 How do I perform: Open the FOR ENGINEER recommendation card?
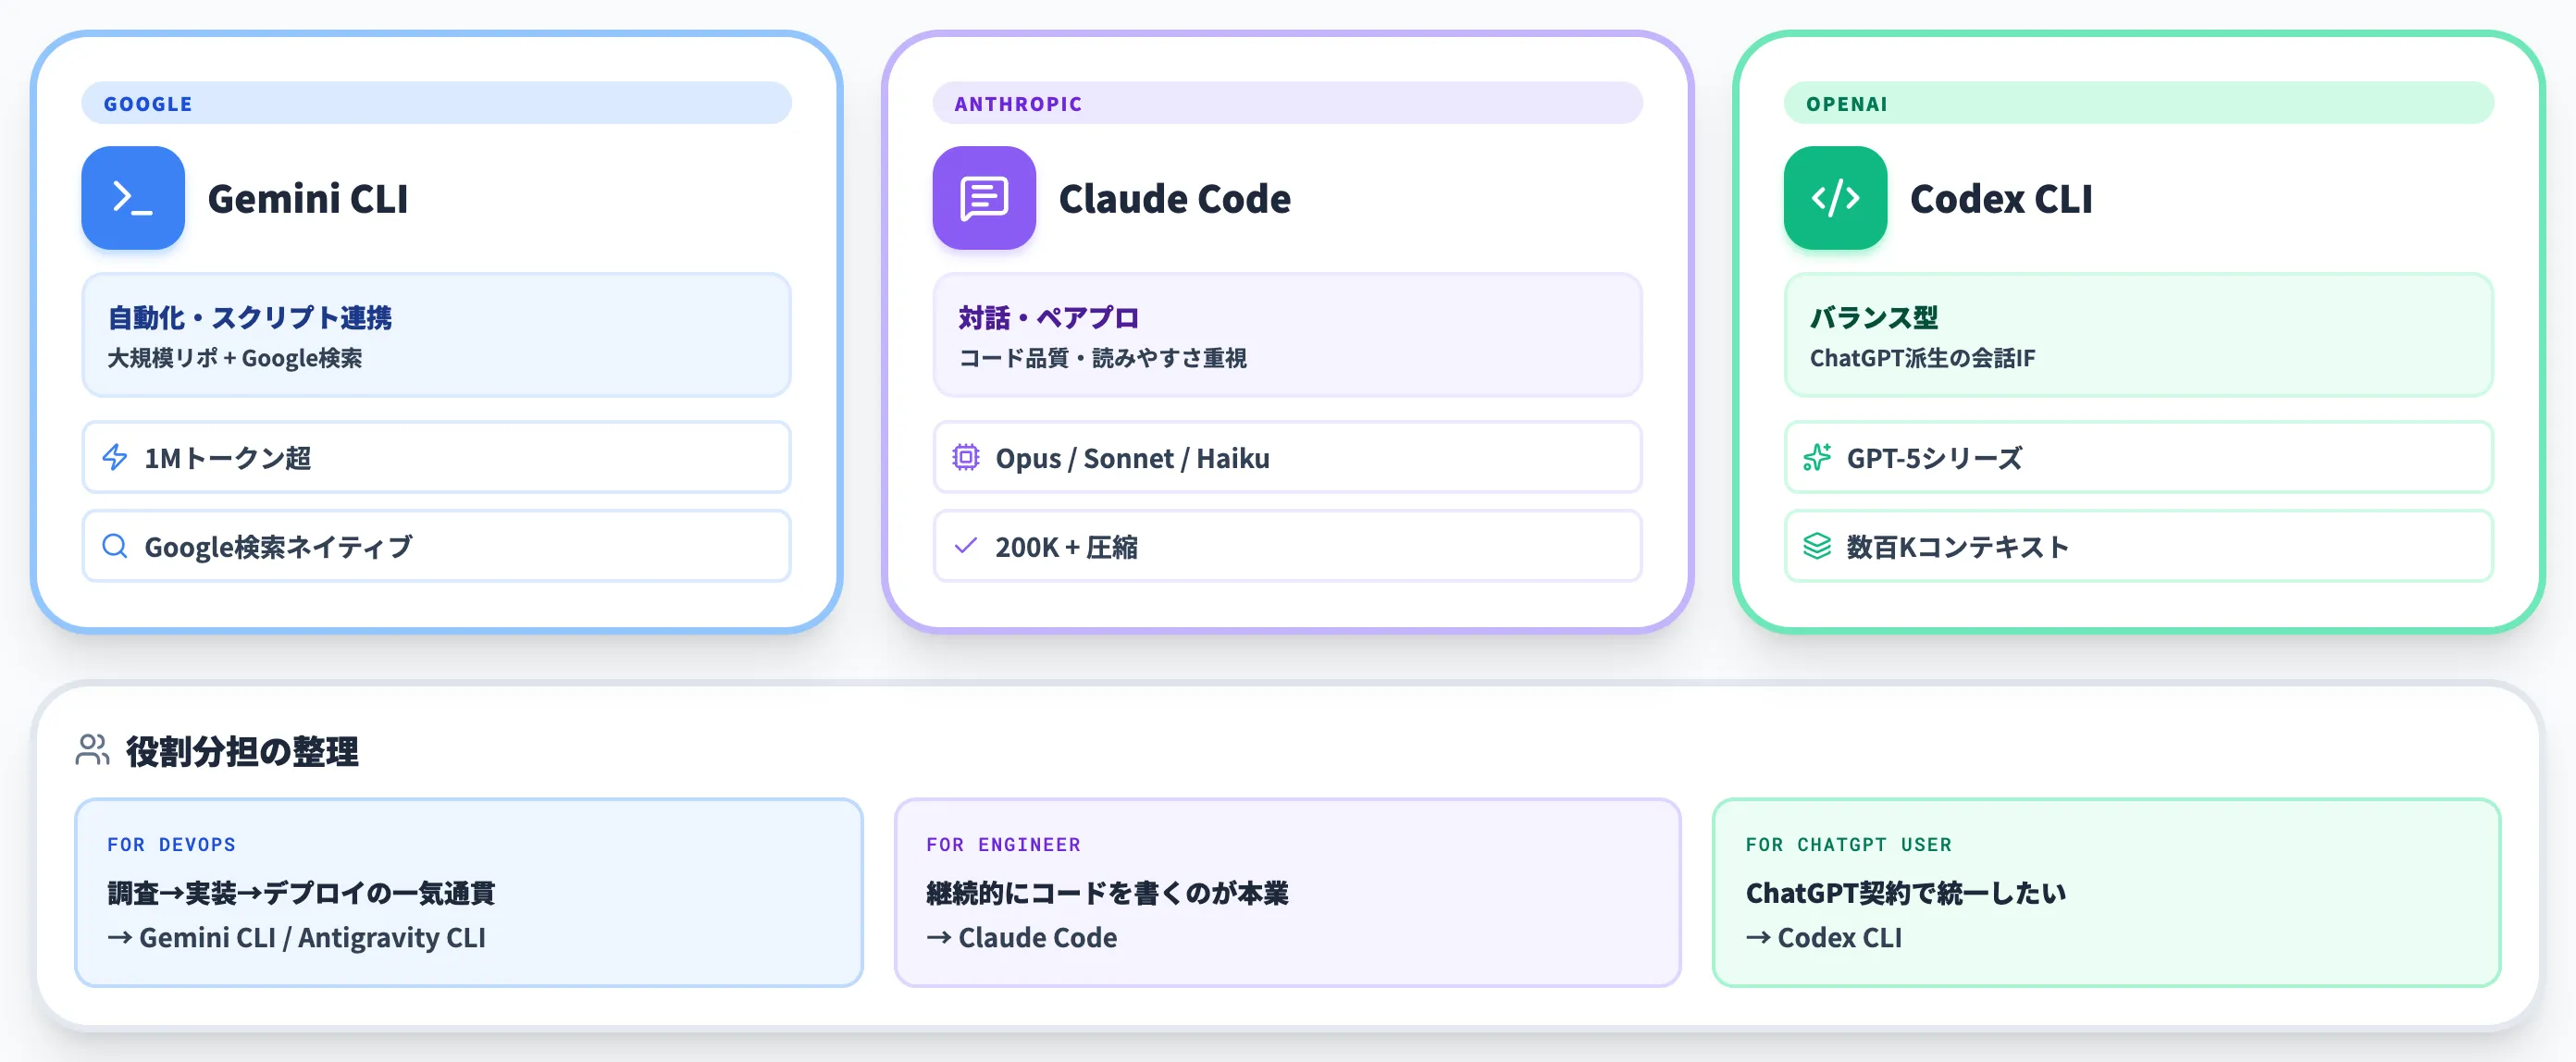[1287, 892]
